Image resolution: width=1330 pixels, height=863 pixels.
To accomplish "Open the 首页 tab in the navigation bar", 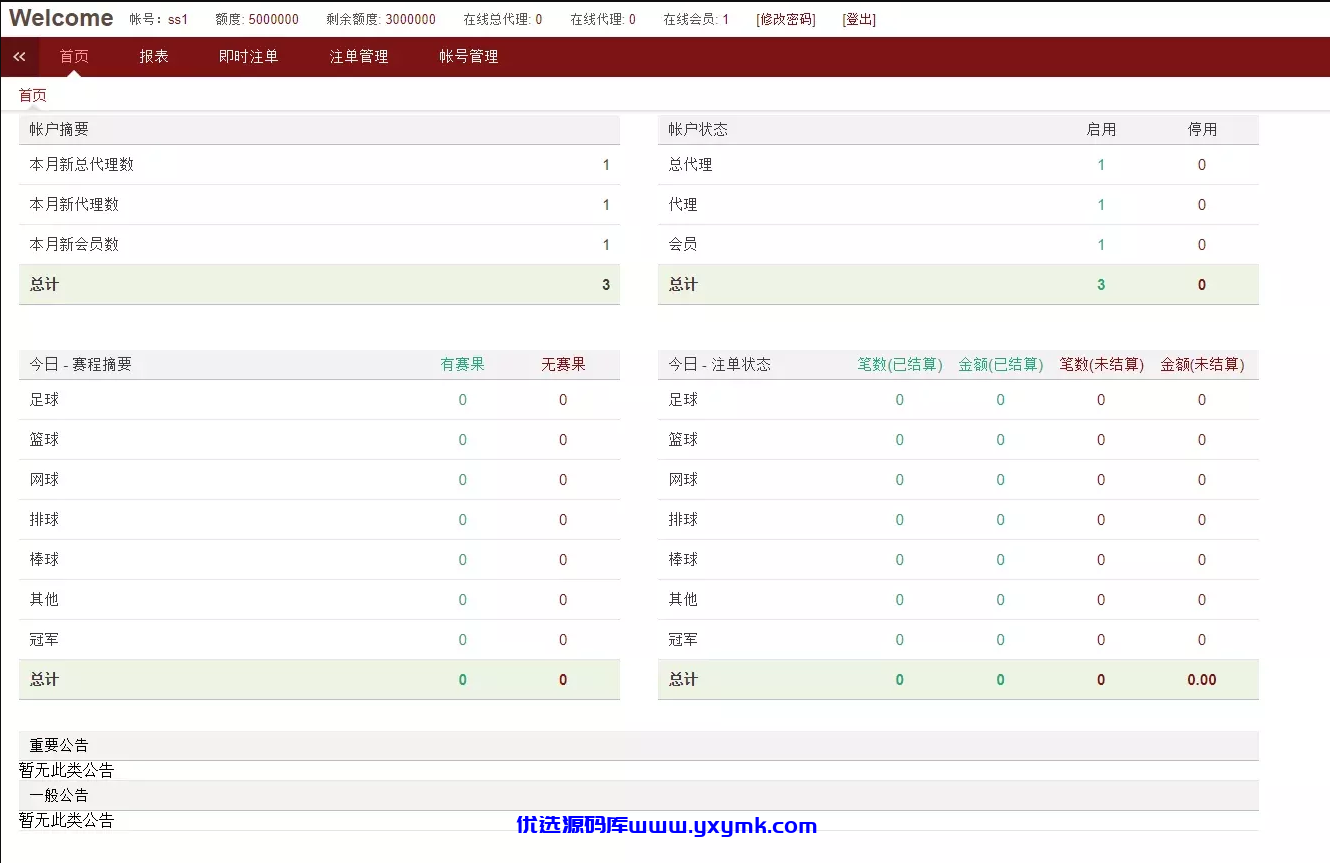I will click(74, 57).
